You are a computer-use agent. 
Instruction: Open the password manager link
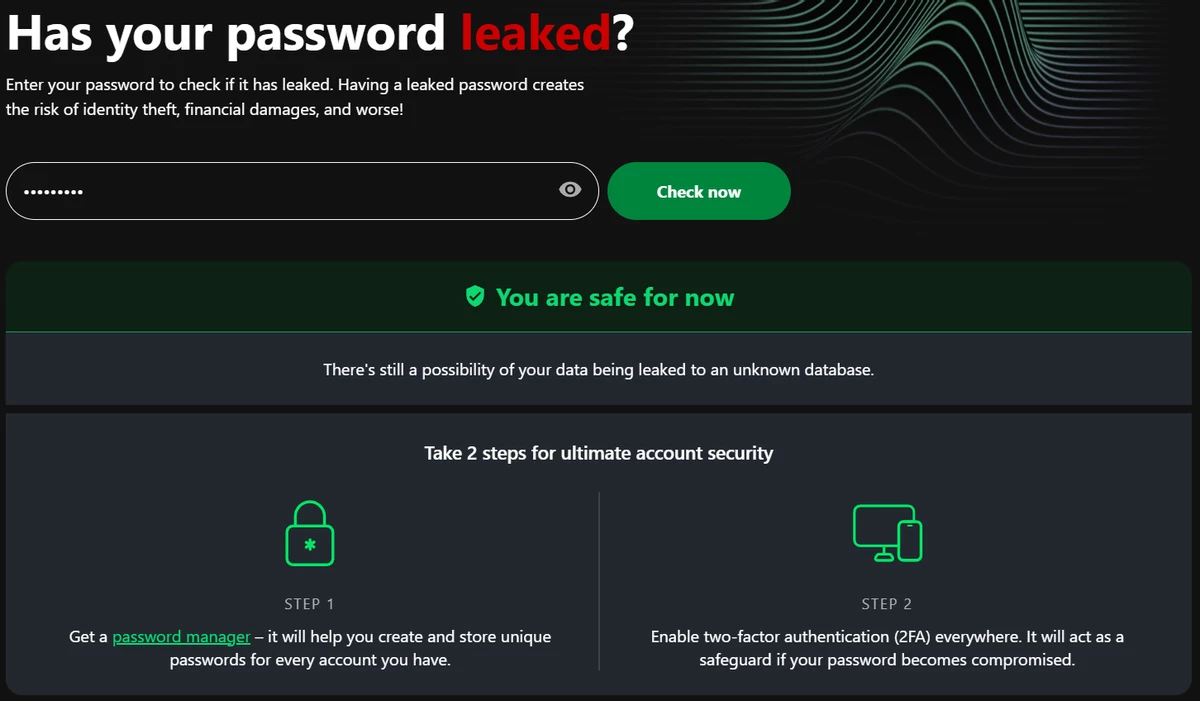(x=181, y=636)
